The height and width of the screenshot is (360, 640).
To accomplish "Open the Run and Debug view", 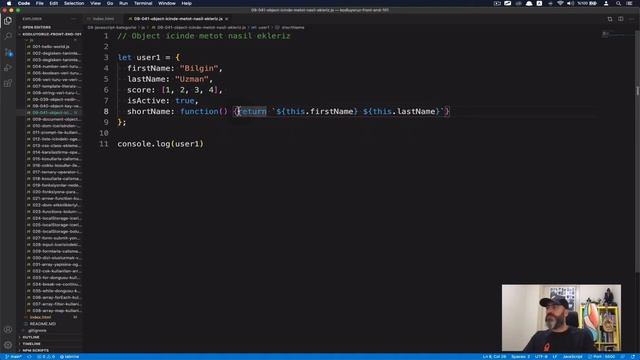I will [x=8, y=68].
